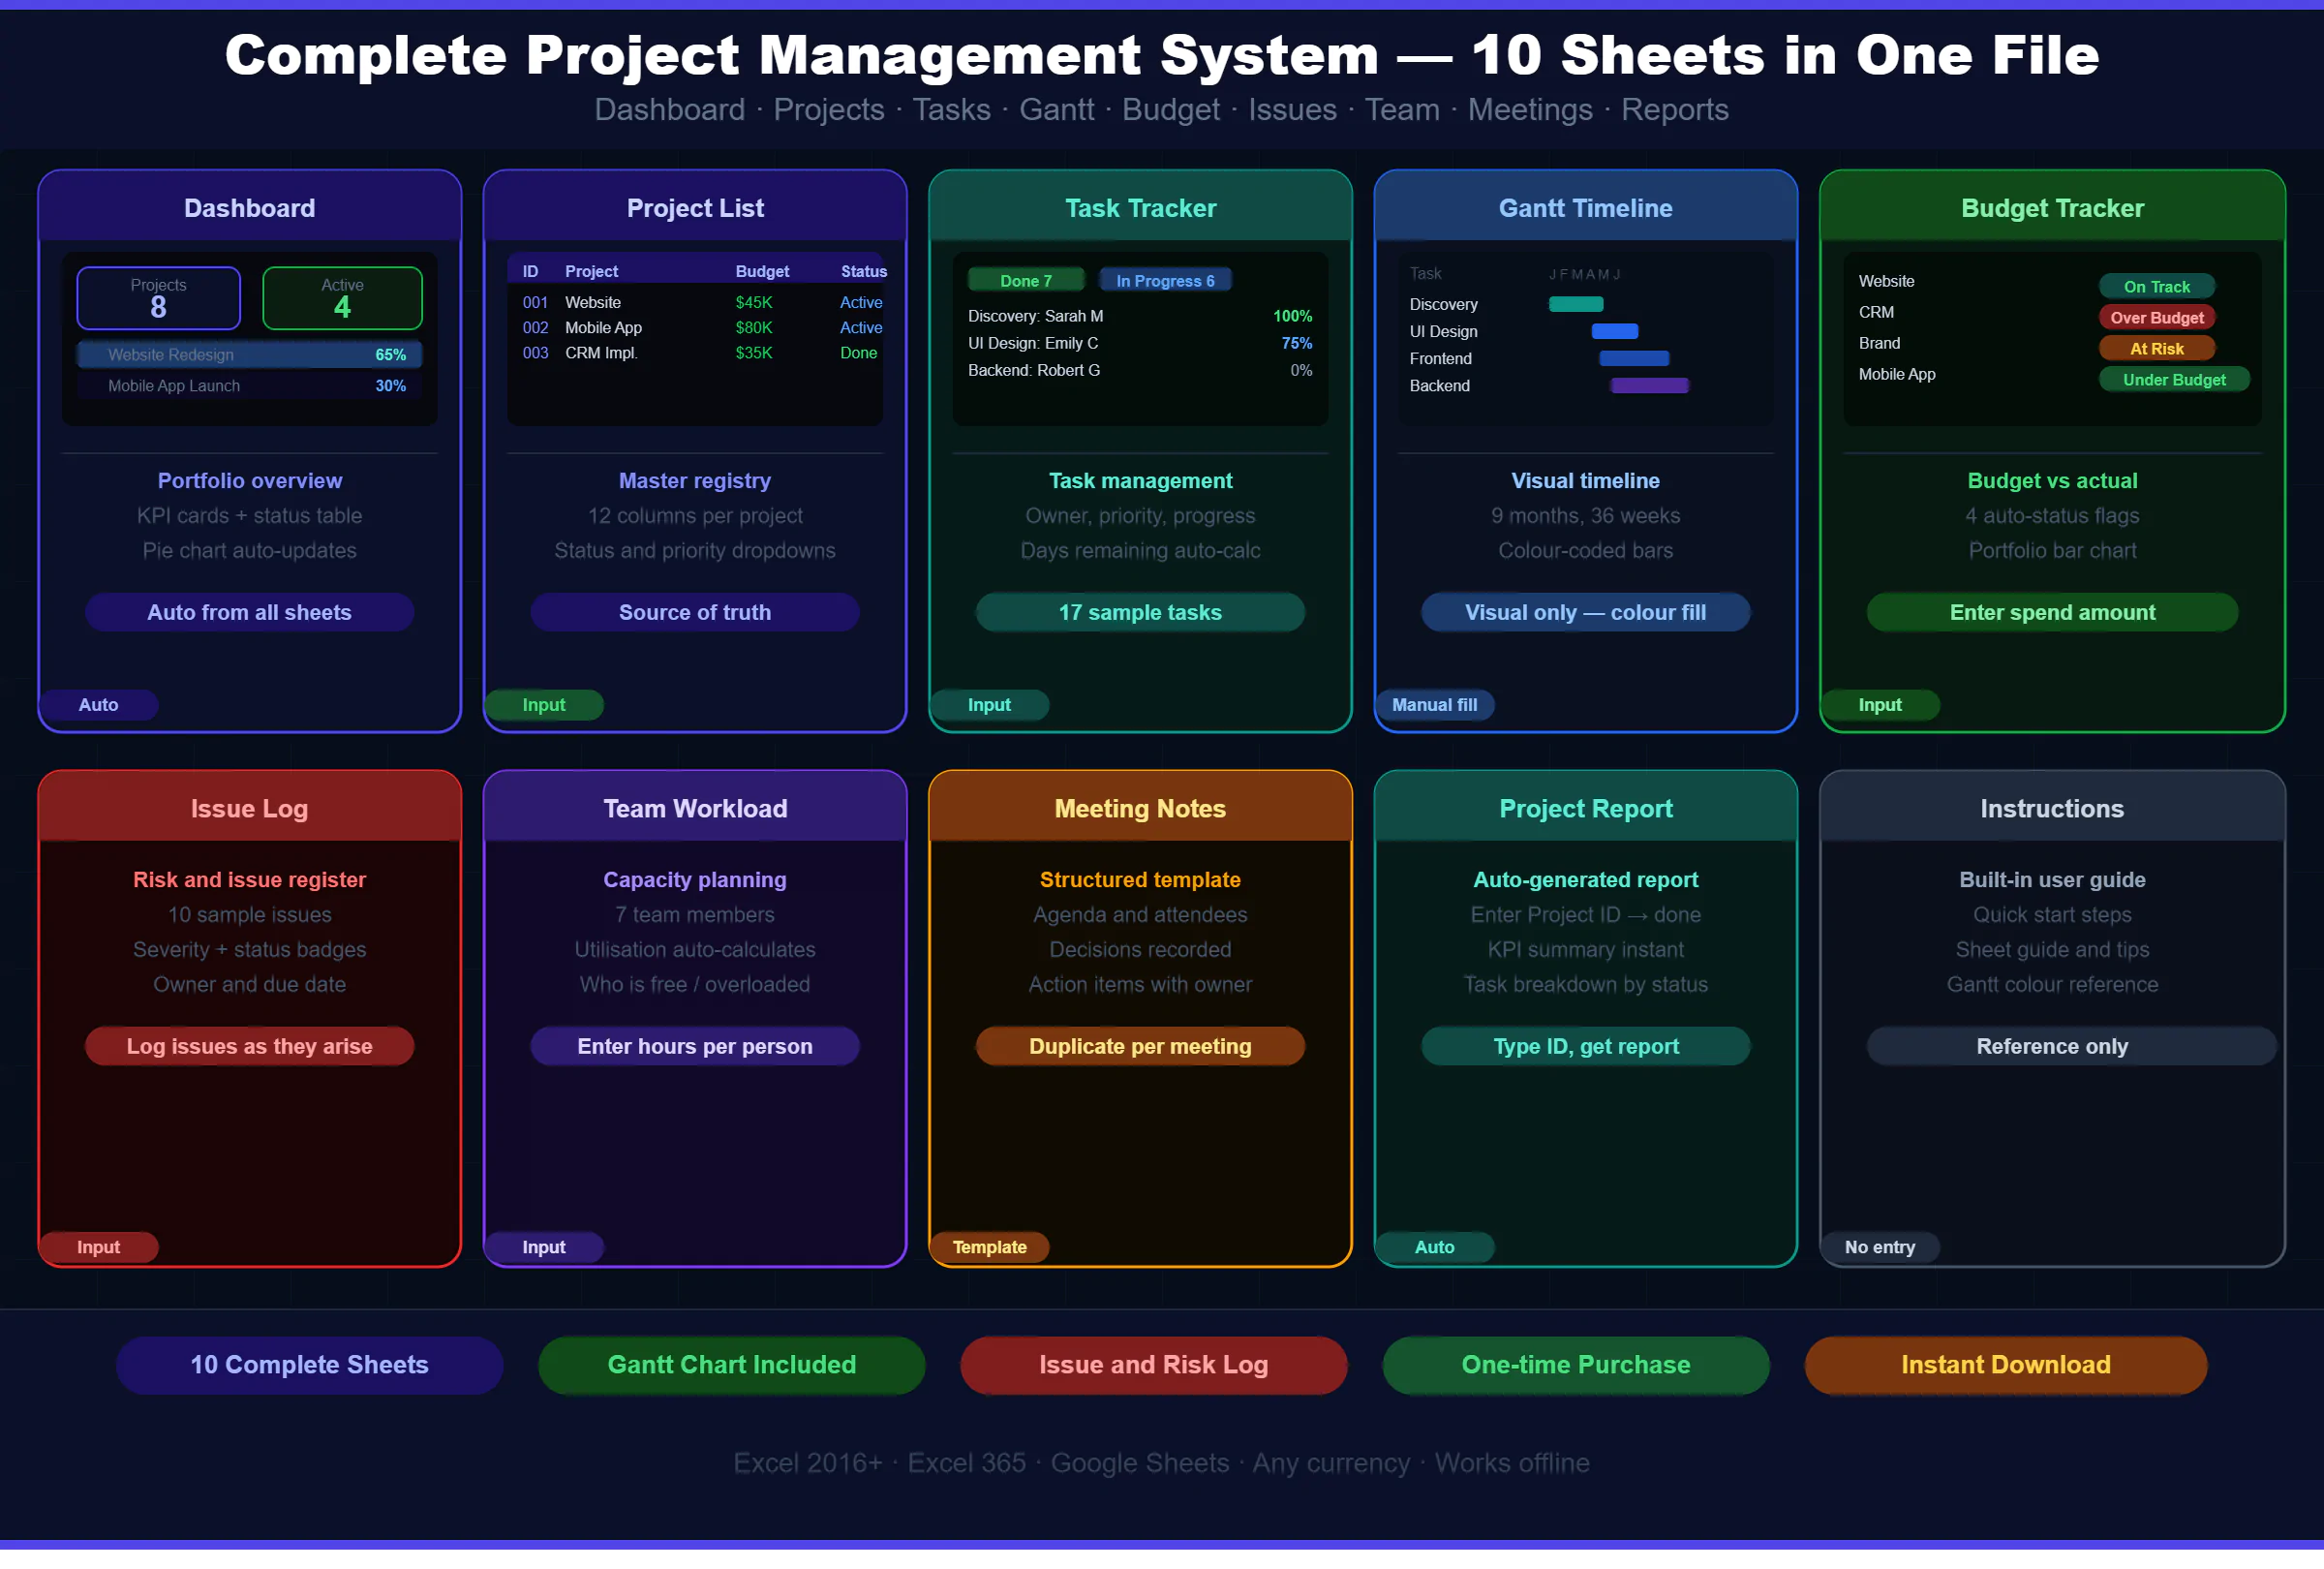Click the 'Type ID, get report' pill
The image size is (2324, 1569).
pyautogui.click(x=1585, y=1046)
